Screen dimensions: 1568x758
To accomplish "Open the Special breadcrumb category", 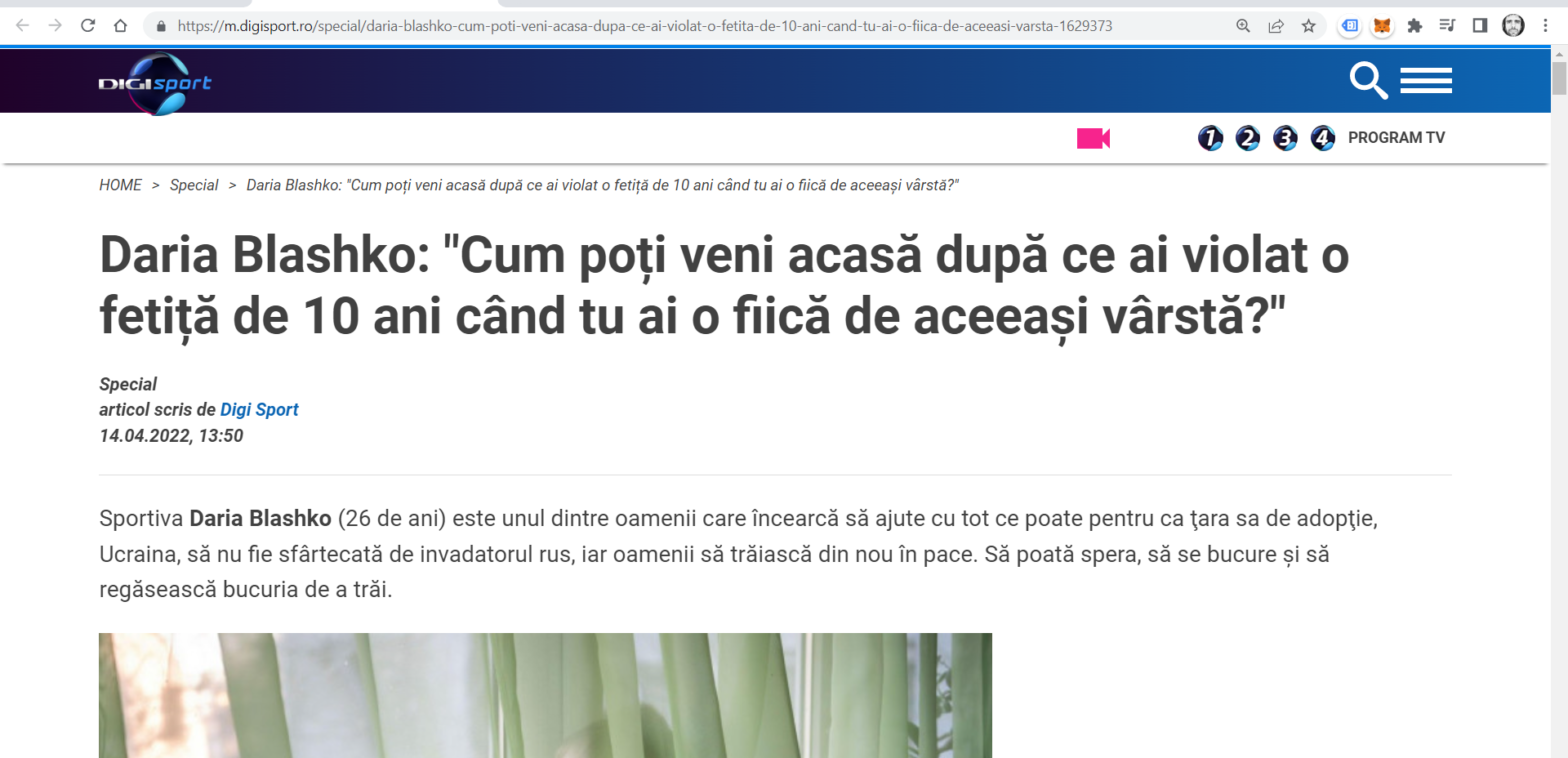I will click(x=194, y=185).
